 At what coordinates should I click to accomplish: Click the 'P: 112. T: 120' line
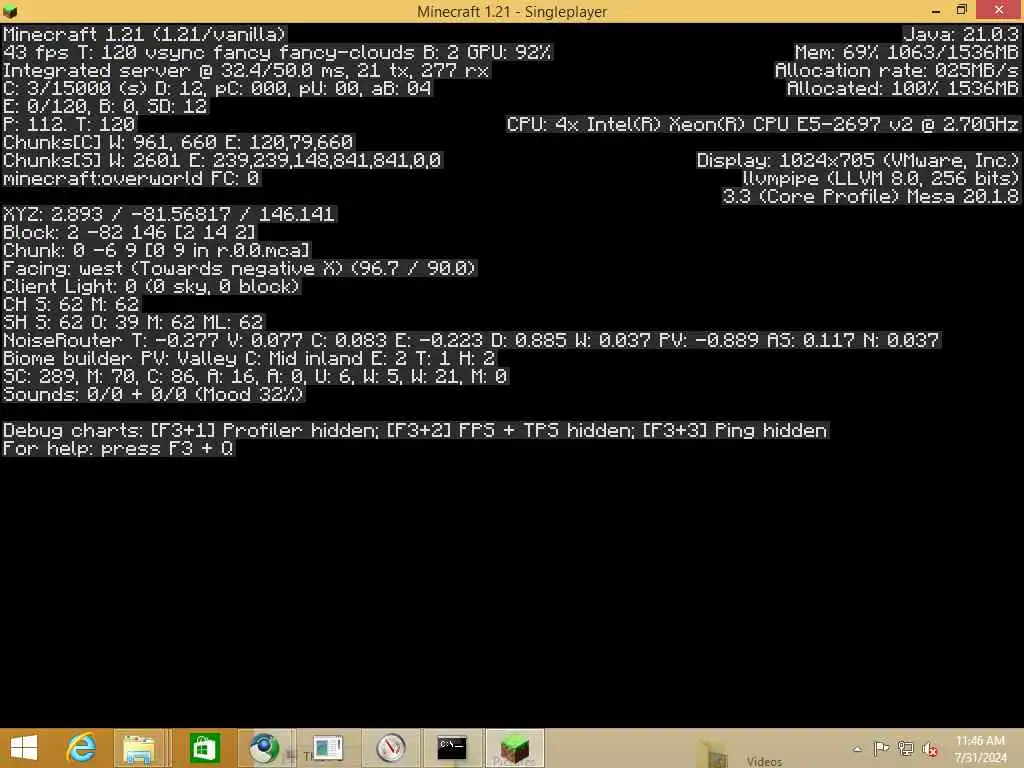click(69, 124)
